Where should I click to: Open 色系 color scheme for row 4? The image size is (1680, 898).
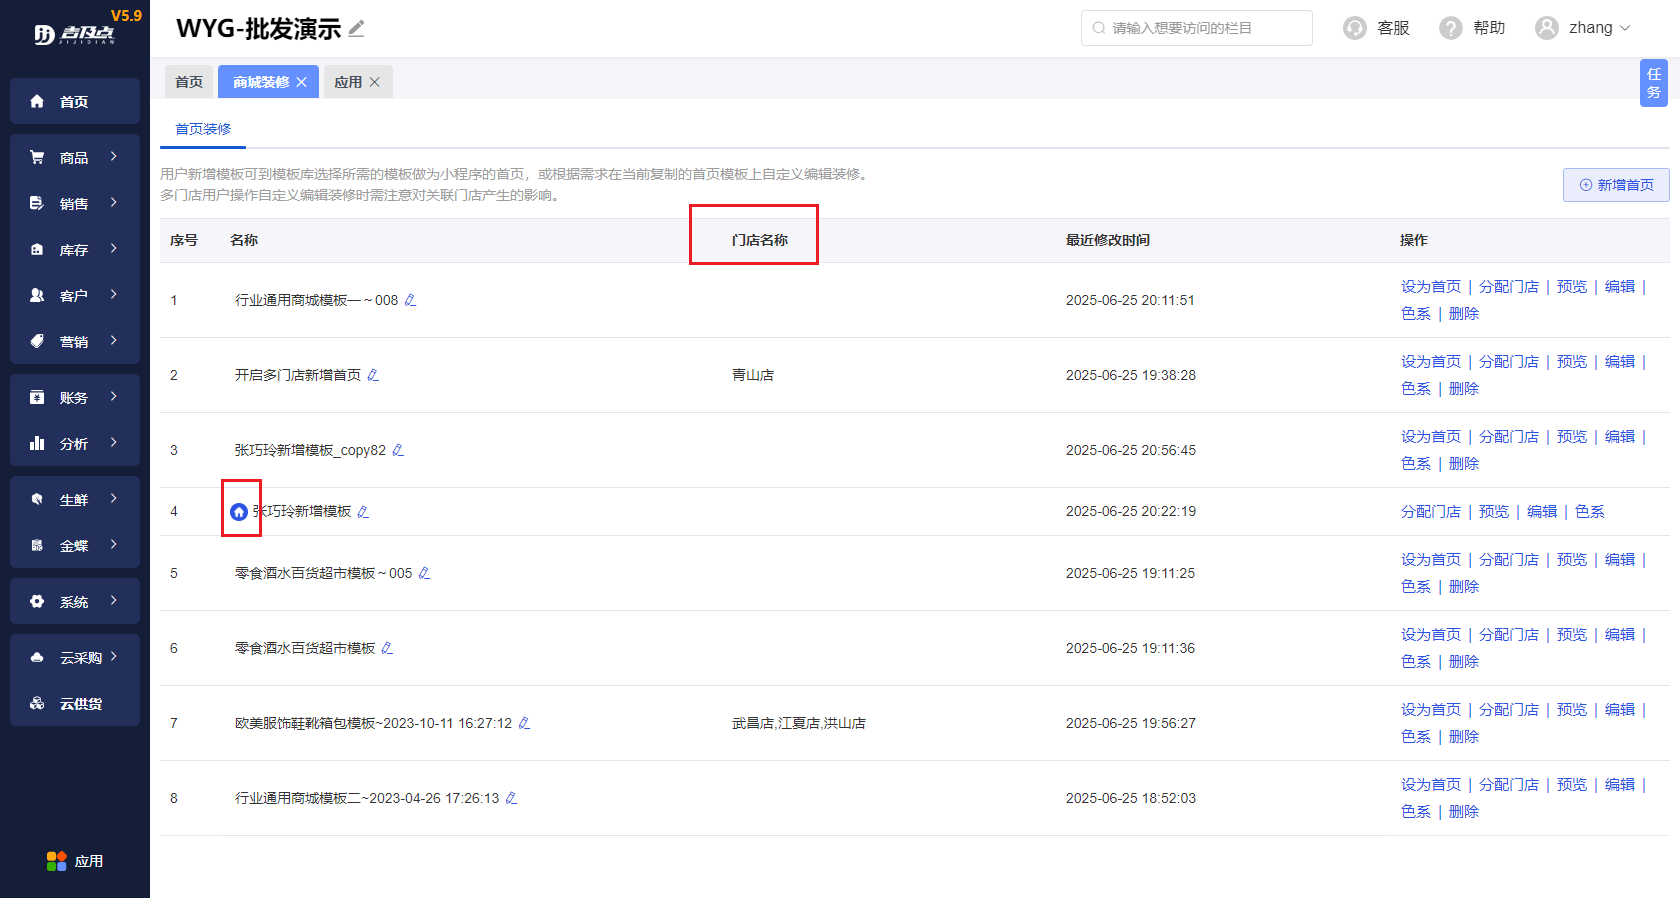(x=1589, y=512)
